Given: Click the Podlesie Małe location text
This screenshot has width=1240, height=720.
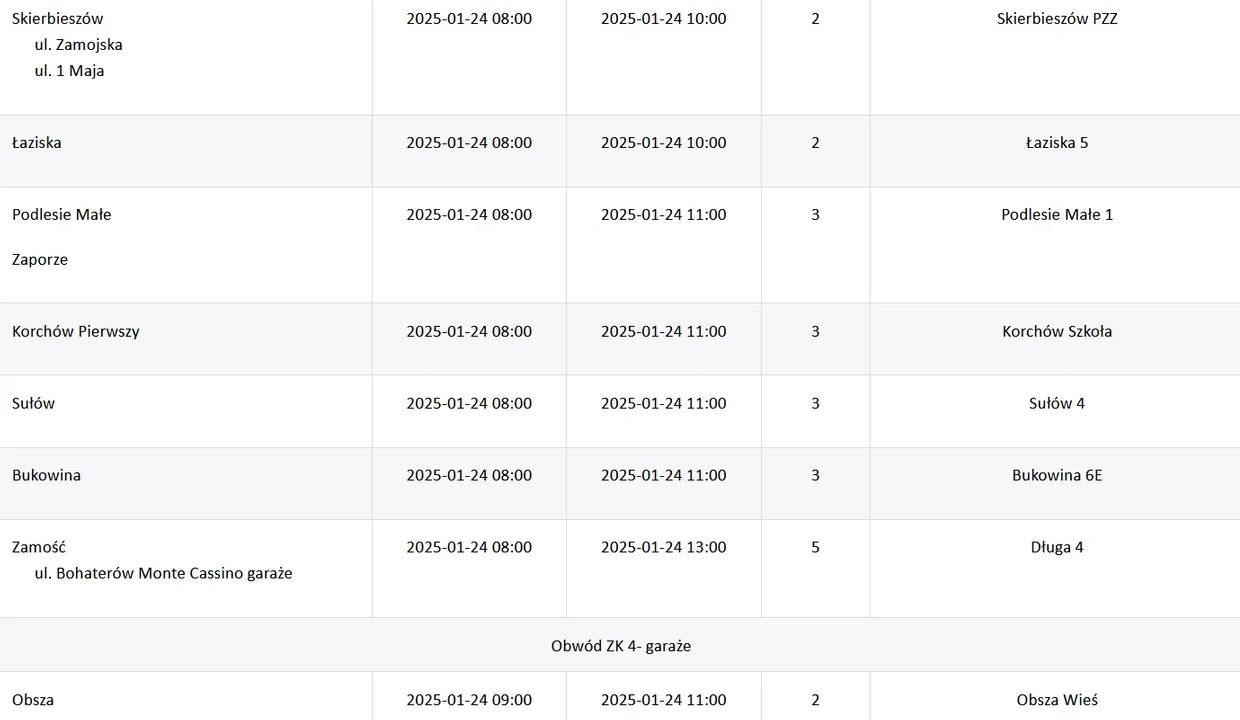Looking at the screenshot, I should pos(62,215).
